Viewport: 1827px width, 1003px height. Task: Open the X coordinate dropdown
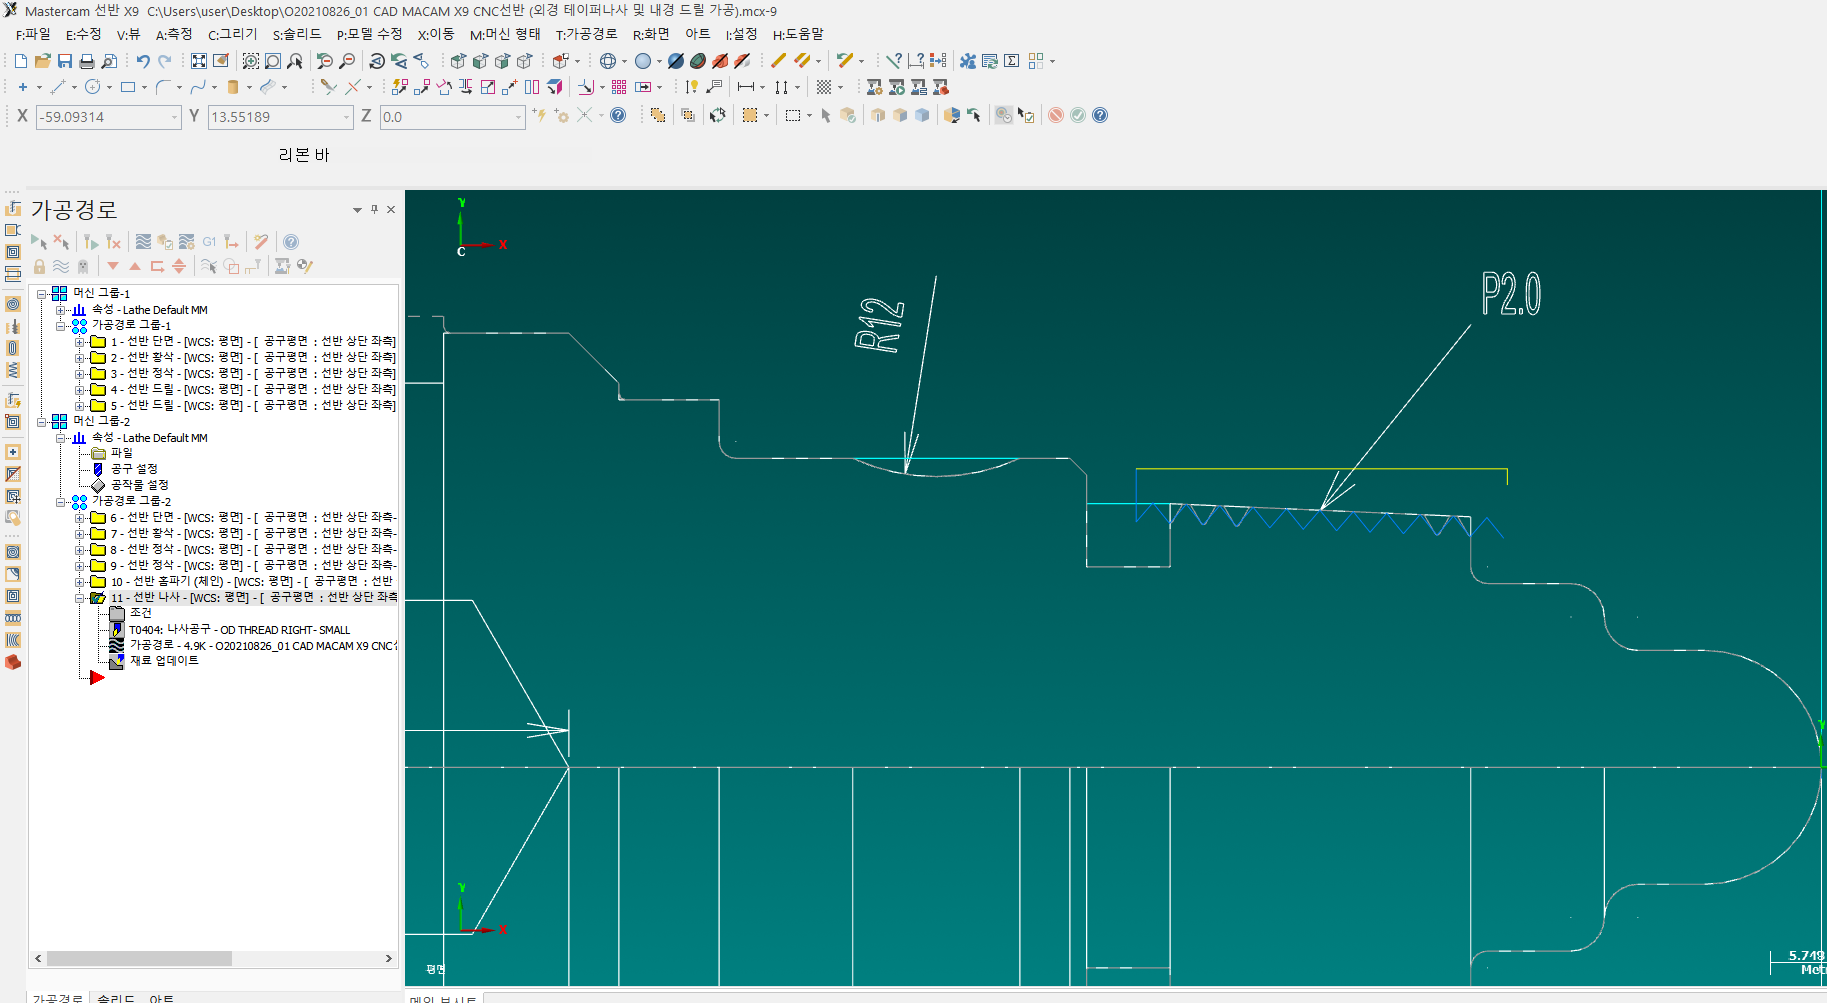click(174, 117)
